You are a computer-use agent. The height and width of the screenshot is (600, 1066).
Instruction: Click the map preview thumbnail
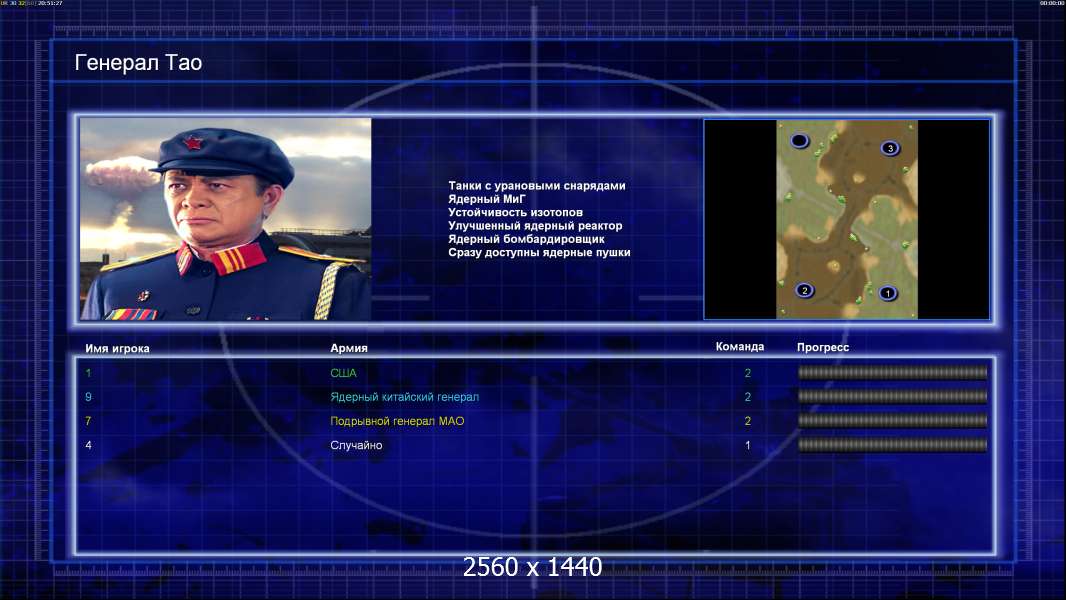[847, 219]
